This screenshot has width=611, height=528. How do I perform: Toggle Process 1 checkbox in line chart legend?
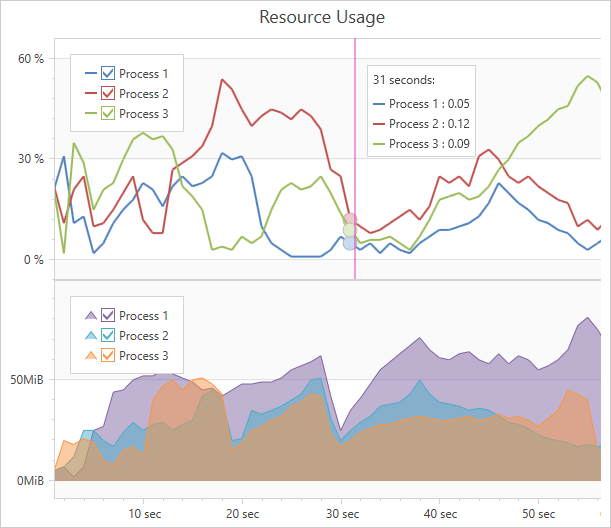(109, 73)
